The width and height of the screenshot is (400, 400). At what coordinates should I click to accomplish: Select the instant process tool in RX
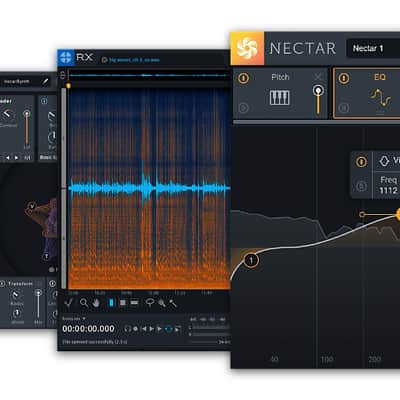[x=69, y=303]
